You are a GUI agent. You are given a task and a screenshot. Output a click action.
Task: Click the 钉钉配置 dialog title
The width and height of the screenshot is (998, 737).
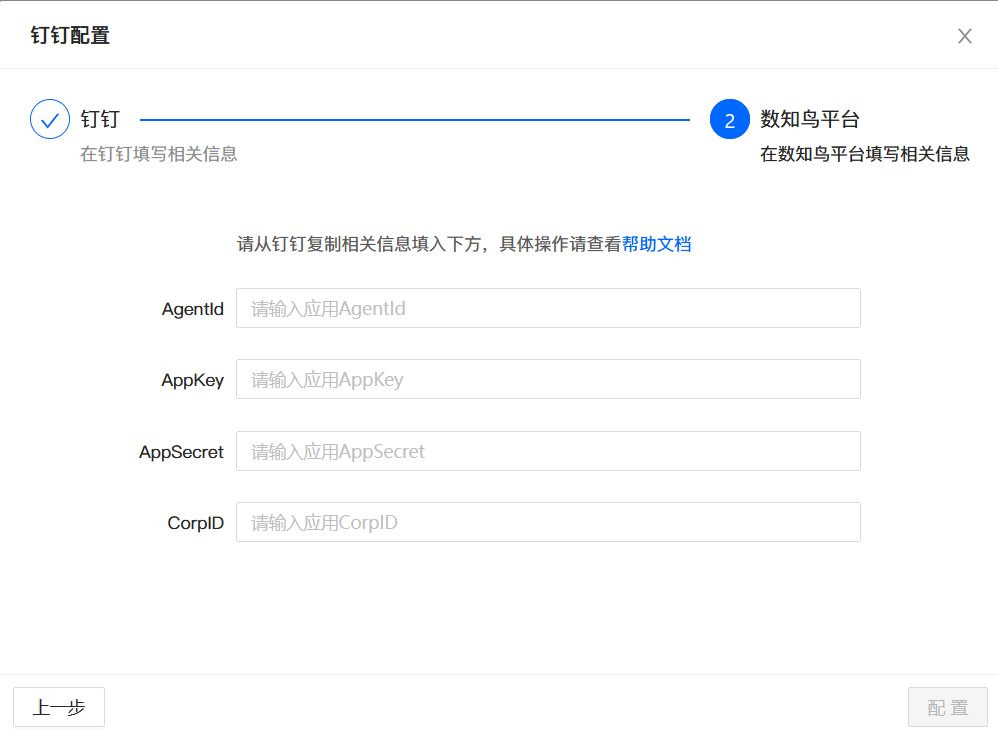(70, 36)
